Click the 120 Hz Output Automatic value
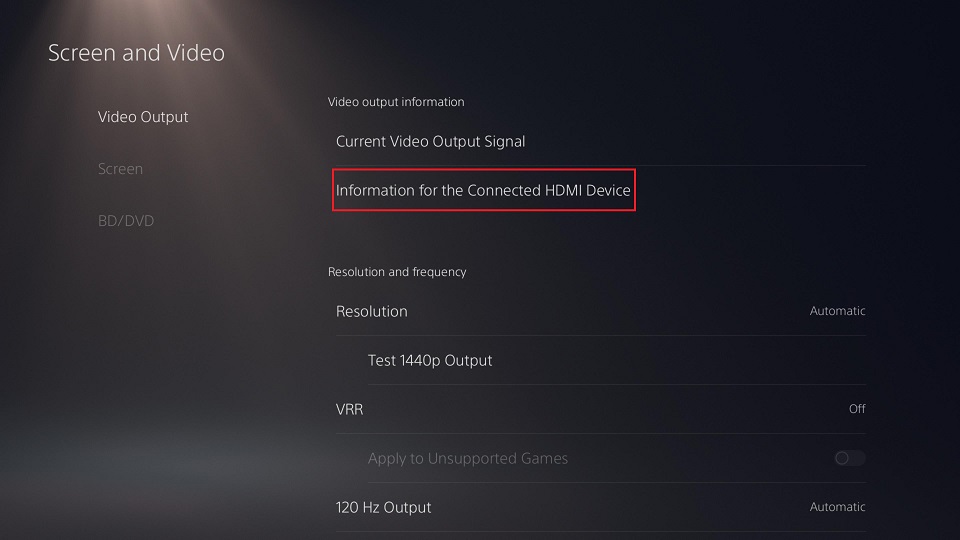This screenshot has width=960, height=540. (x=837, y=507)
